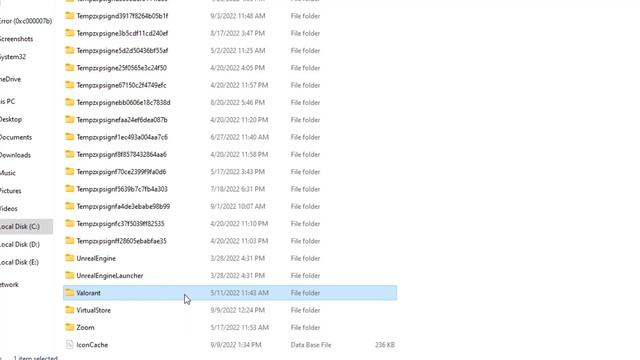Click File folder type in Zoom row
This screenshot has height=360, width=640.
pyautogui.click(x=305, y=327)
